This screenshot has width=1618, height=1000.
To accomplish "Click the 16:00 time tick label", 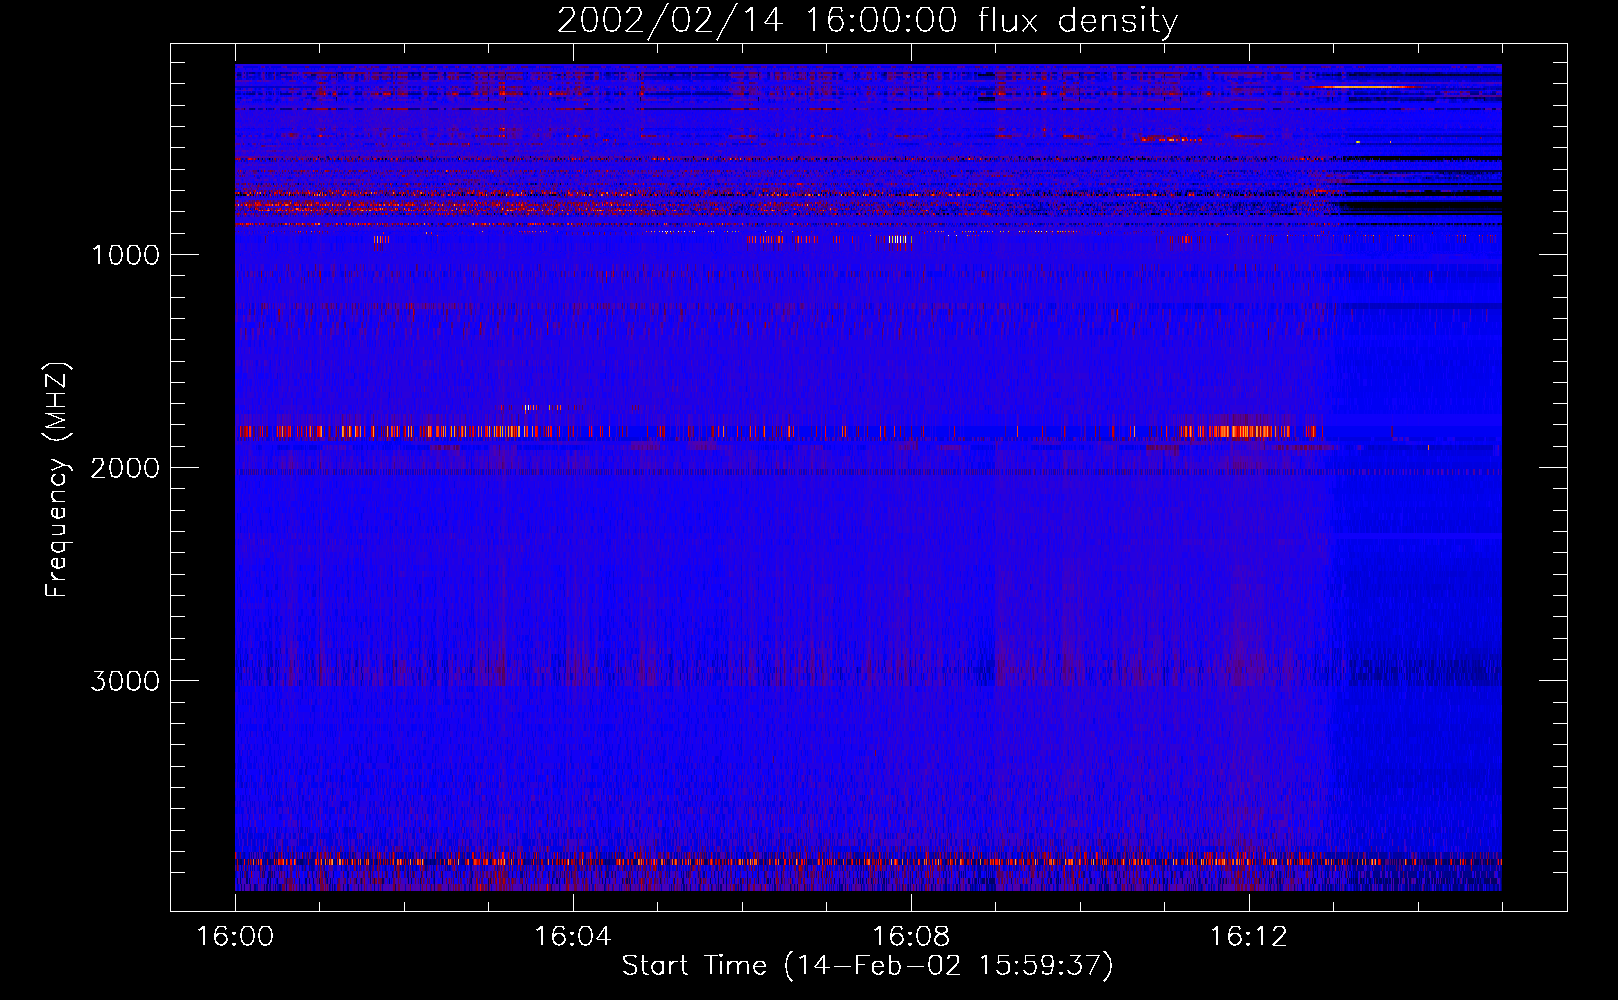I will pos(235,937).
